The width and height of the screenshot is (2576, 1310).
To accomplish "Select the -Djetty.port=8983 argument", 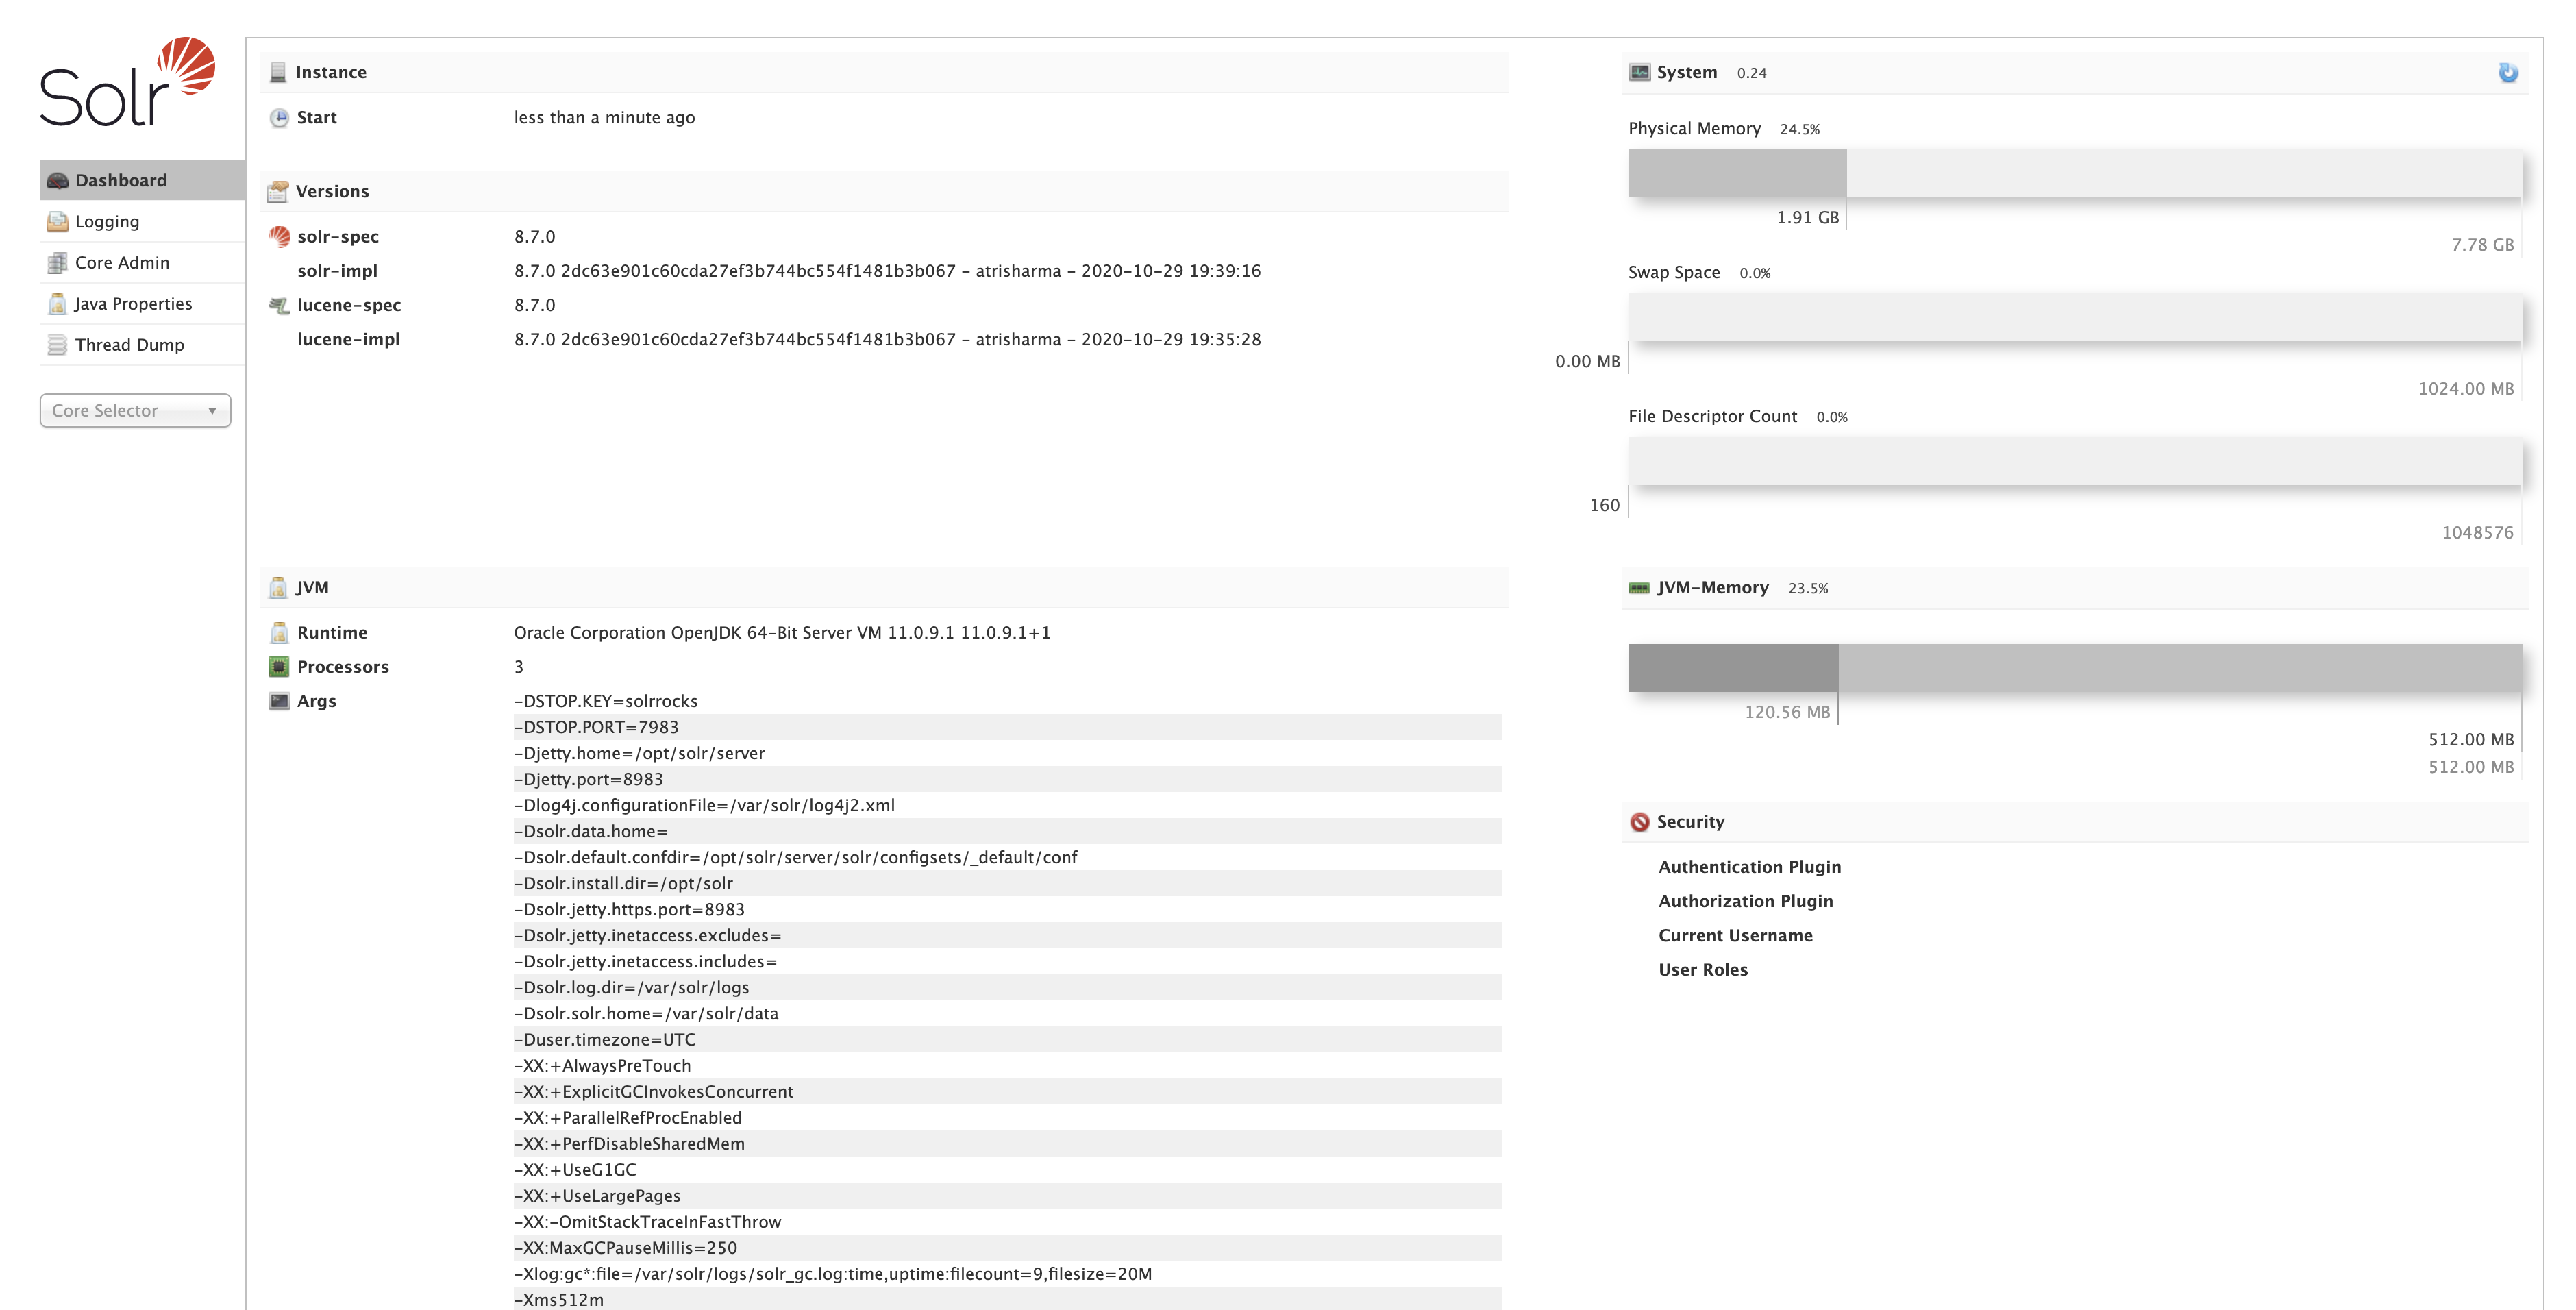I will [1007, 780].
